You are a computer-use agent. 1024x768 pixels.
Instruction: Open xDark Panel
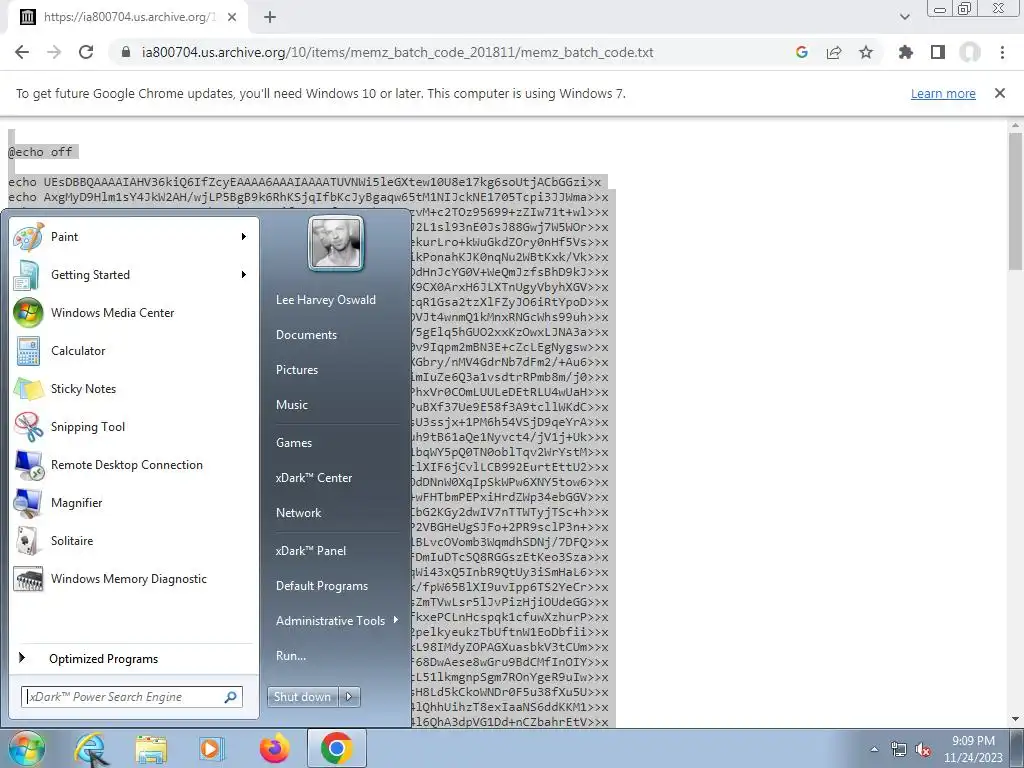[311, 551]
